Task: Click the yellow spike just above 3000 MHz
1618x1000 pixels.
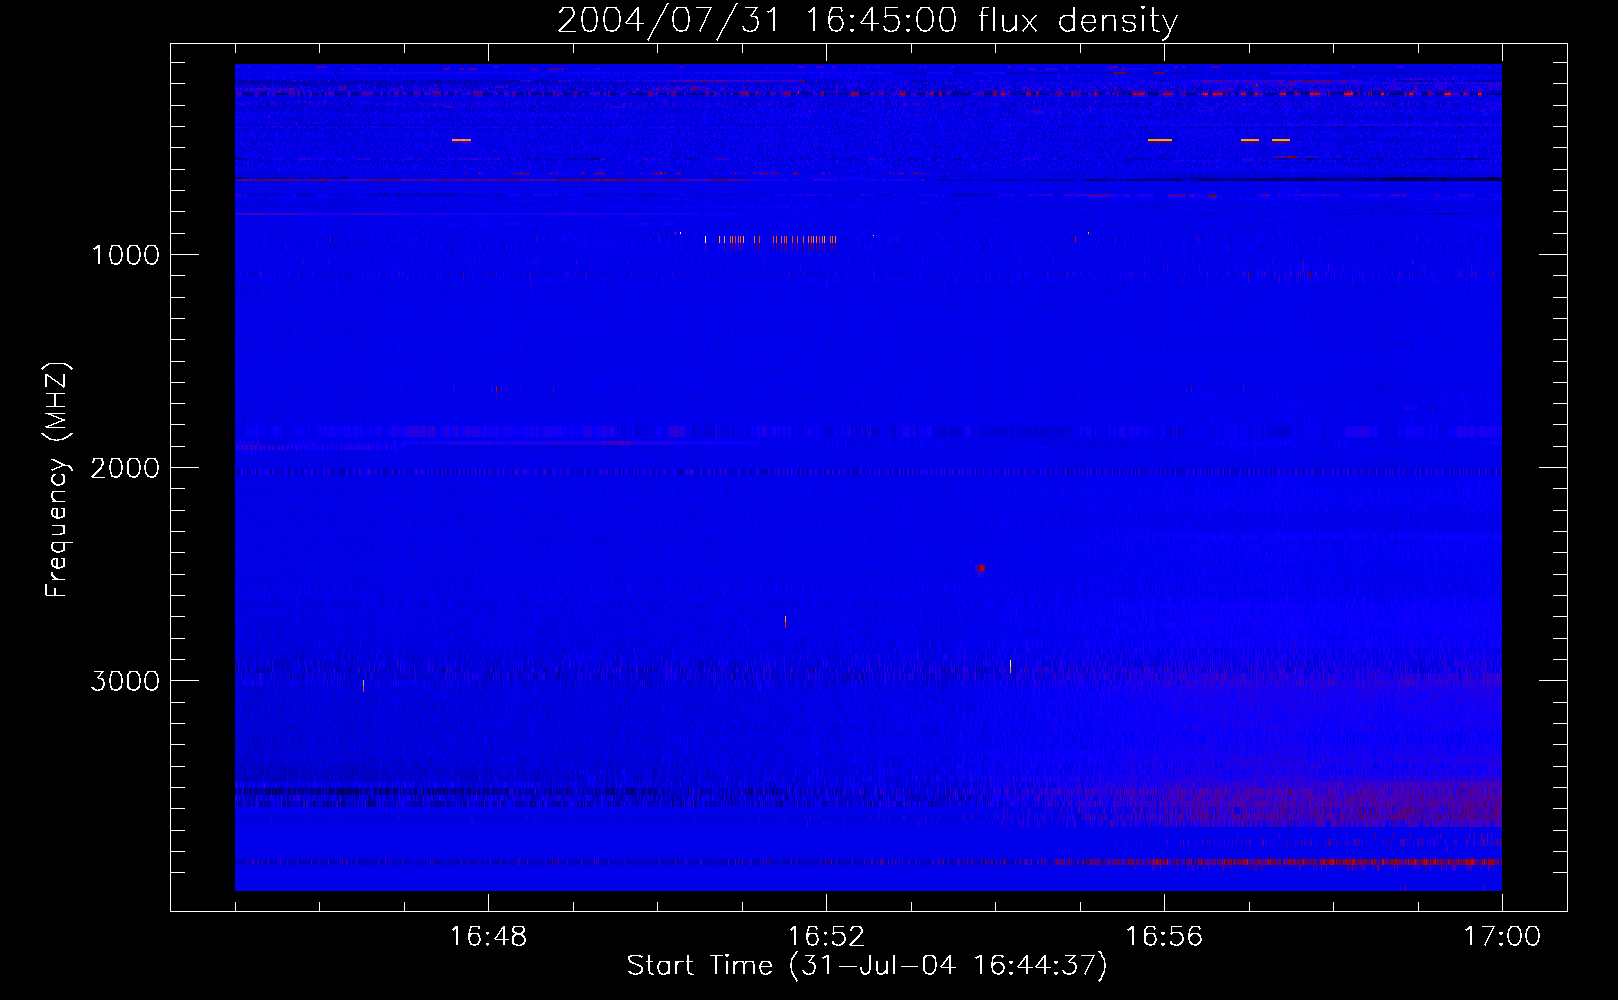Action: (1010, 666)
